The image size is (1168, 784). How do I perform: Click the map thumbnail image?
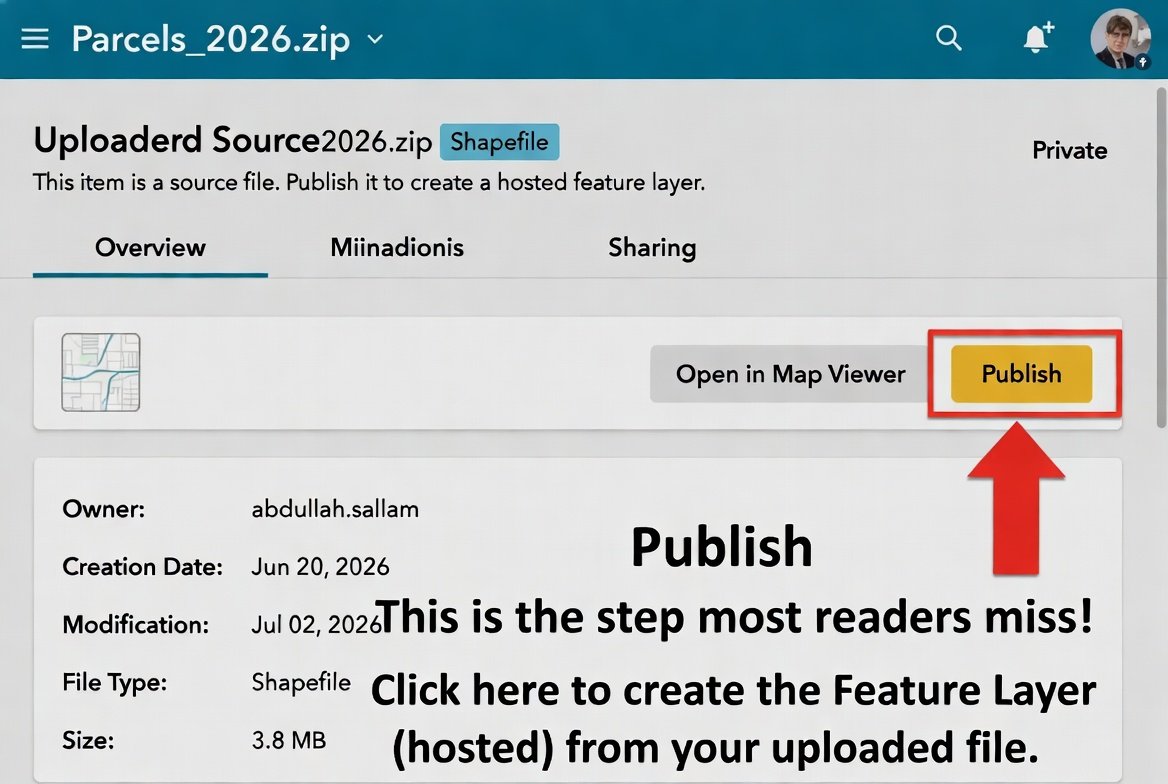[101, 372]
